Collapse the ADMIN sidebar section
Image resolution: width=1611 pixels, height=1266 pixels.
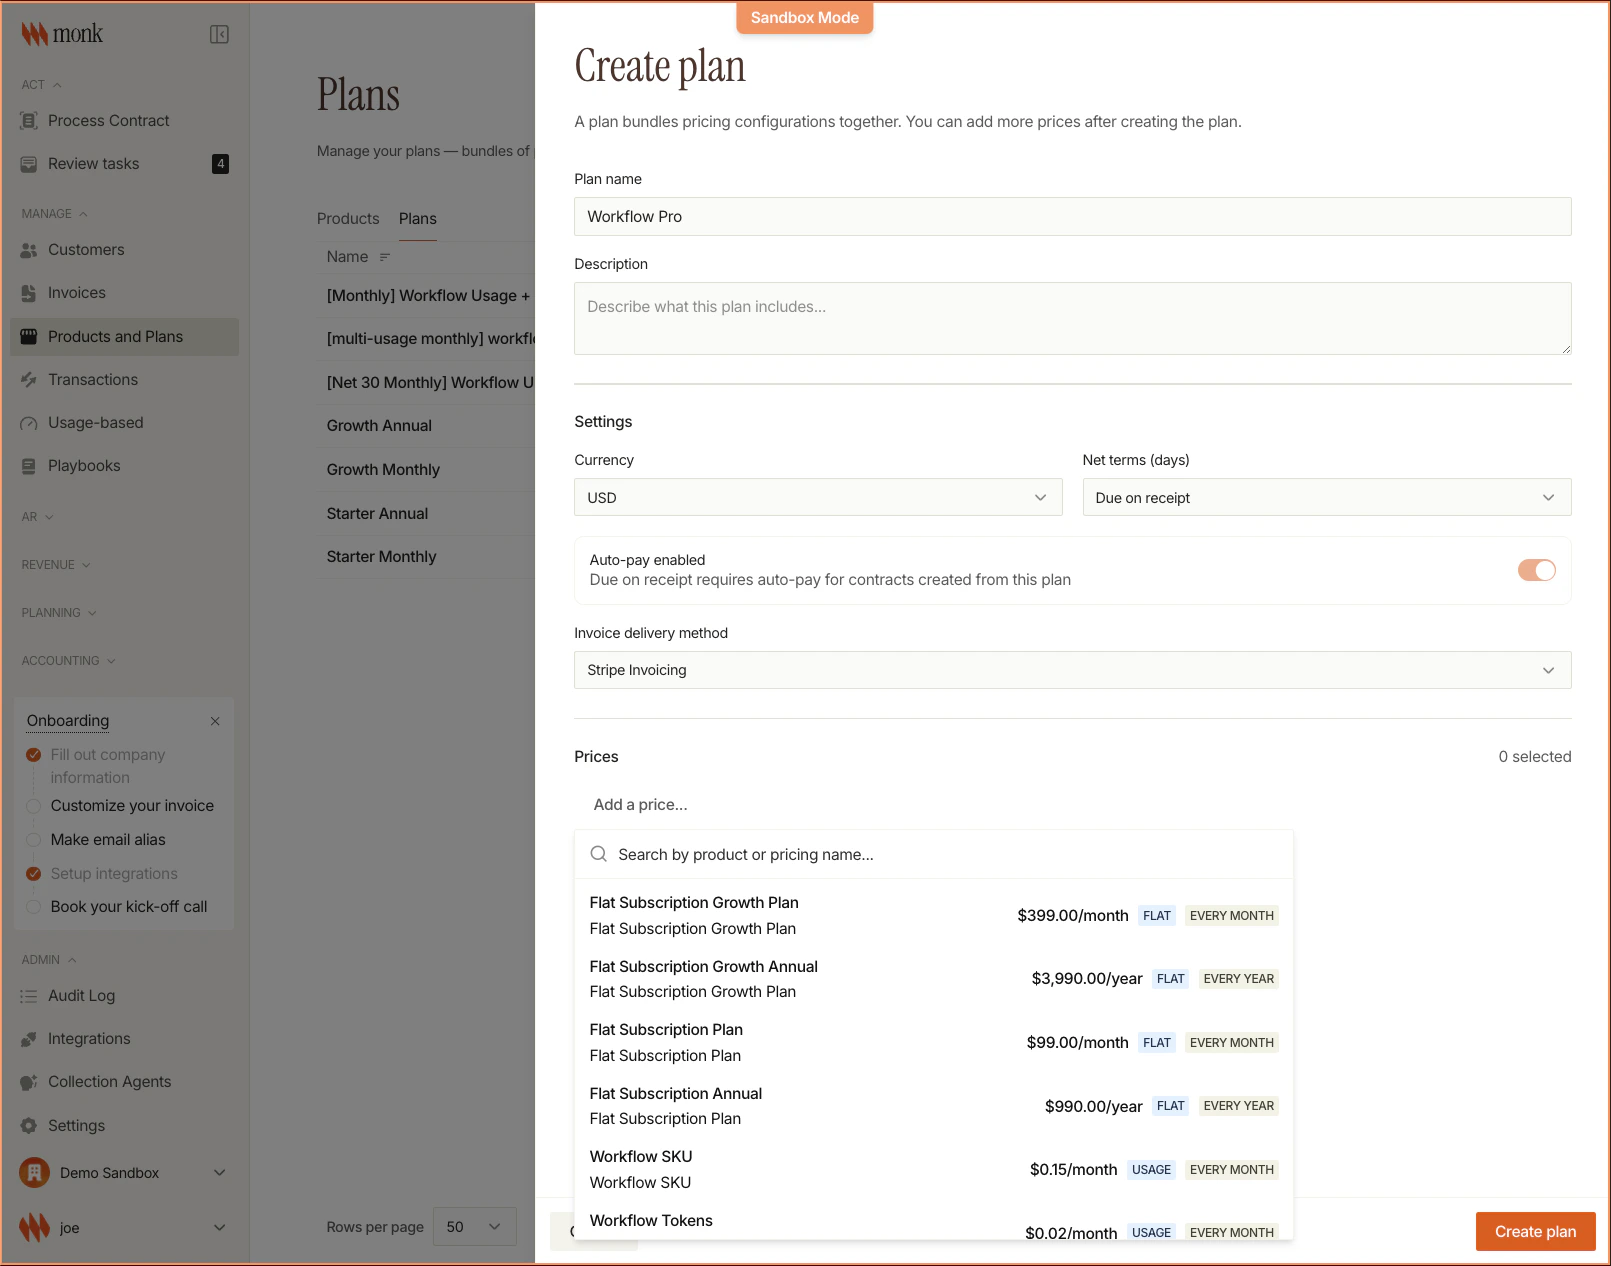[50, 960]
